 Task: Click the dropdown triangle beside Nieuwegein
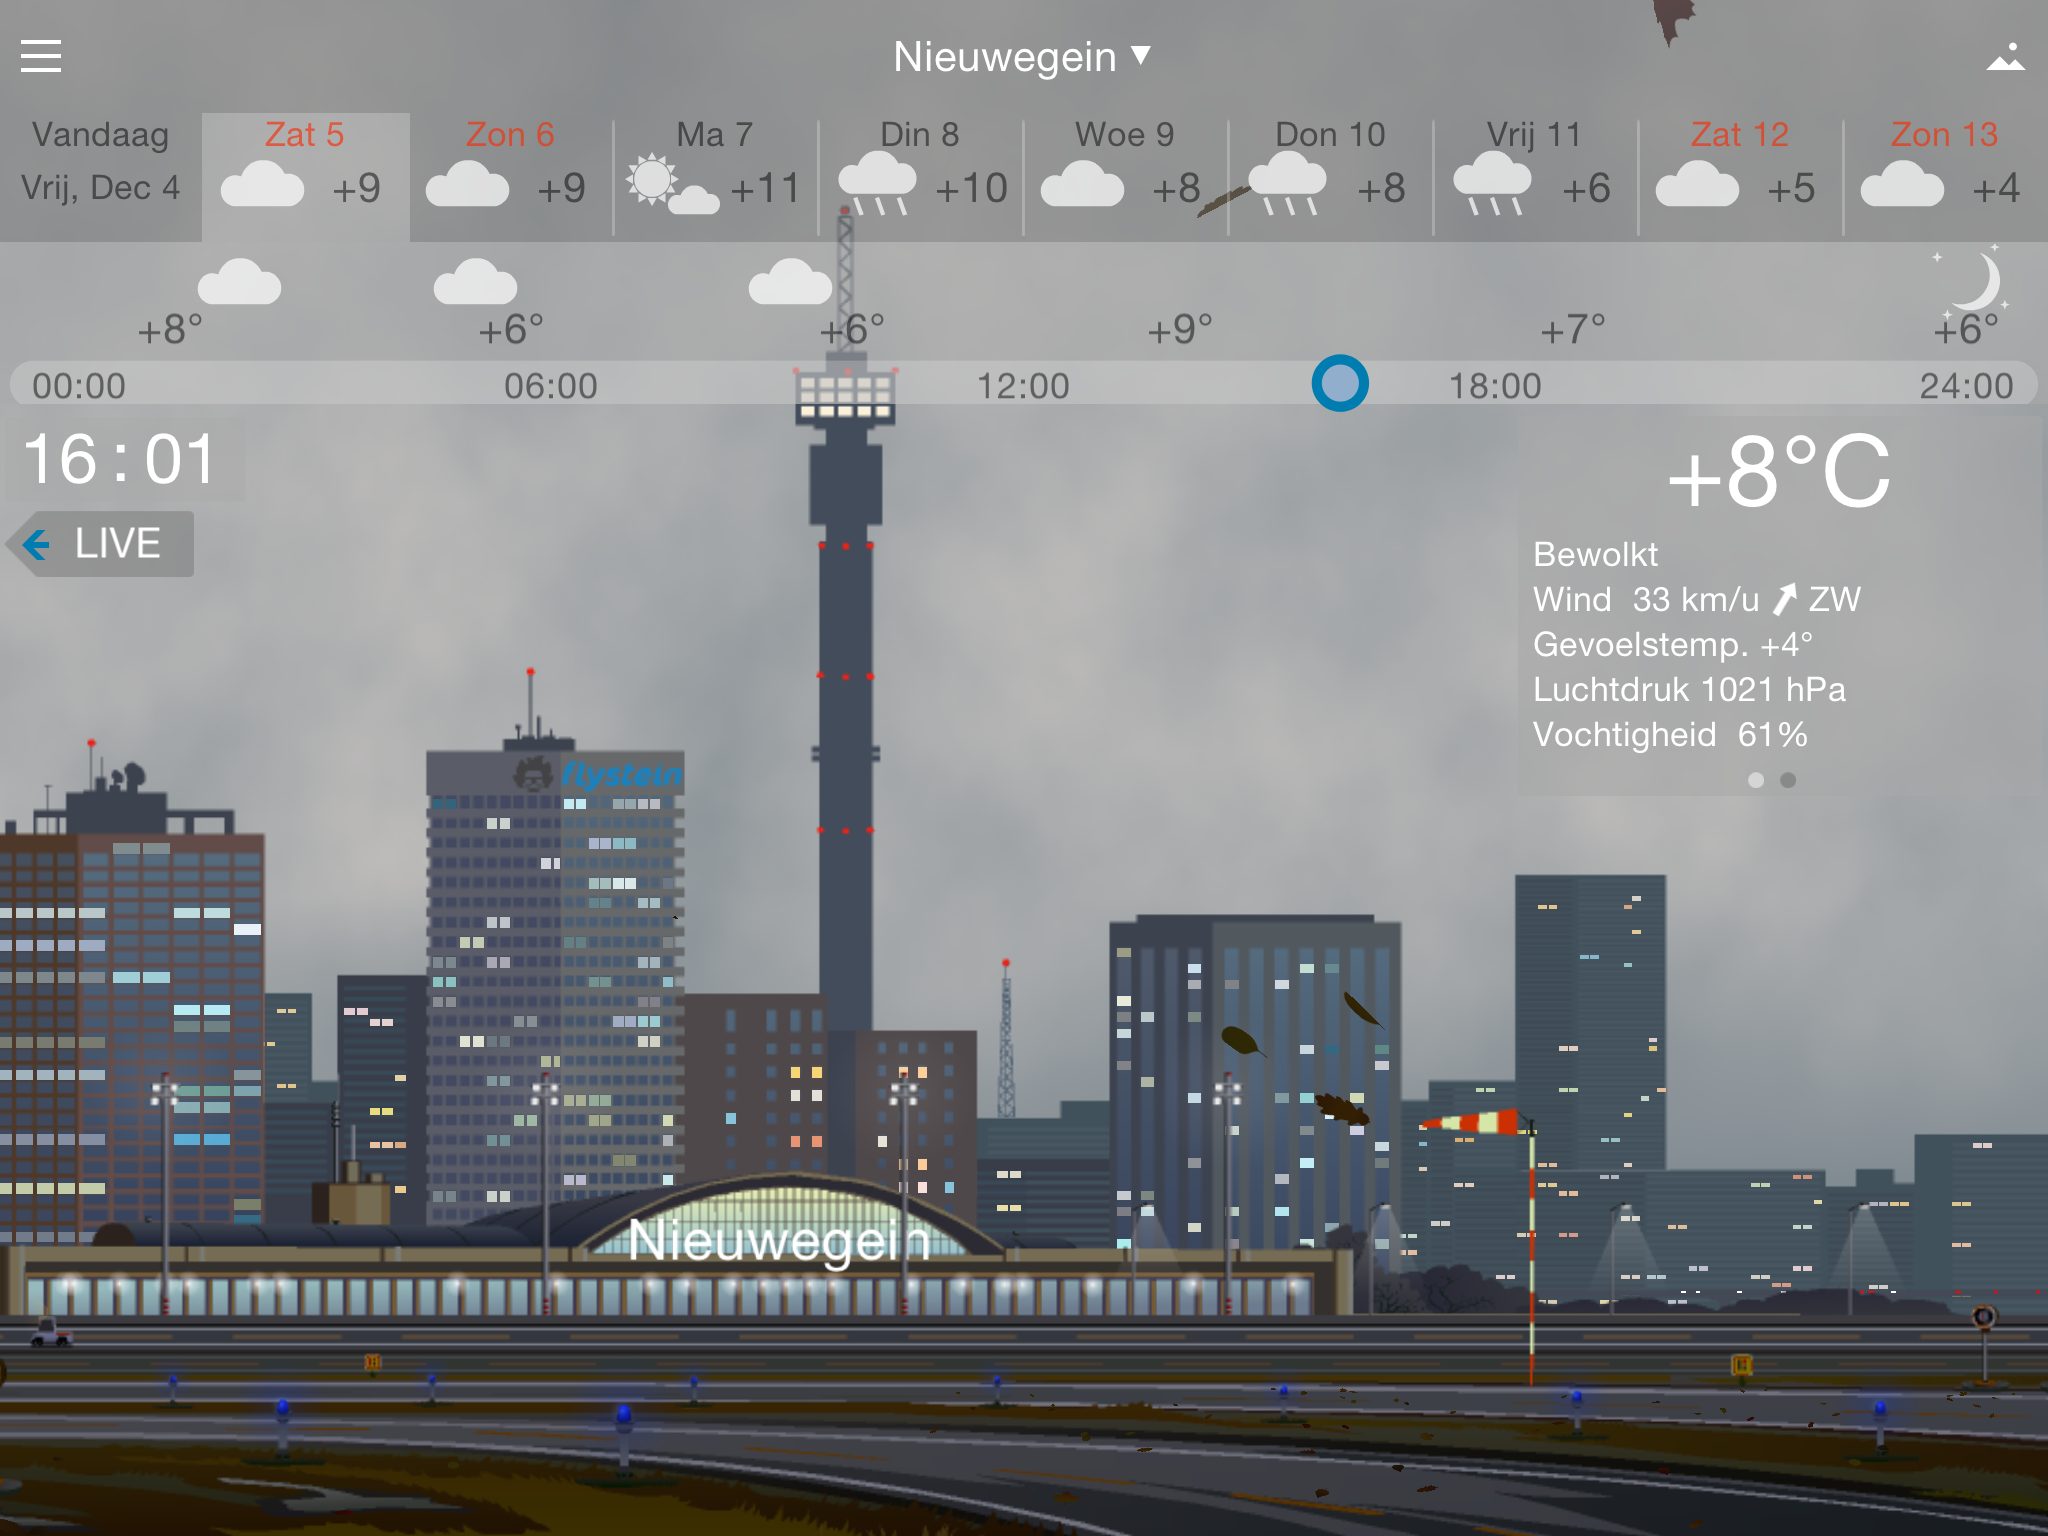[x=1141, y=55]
